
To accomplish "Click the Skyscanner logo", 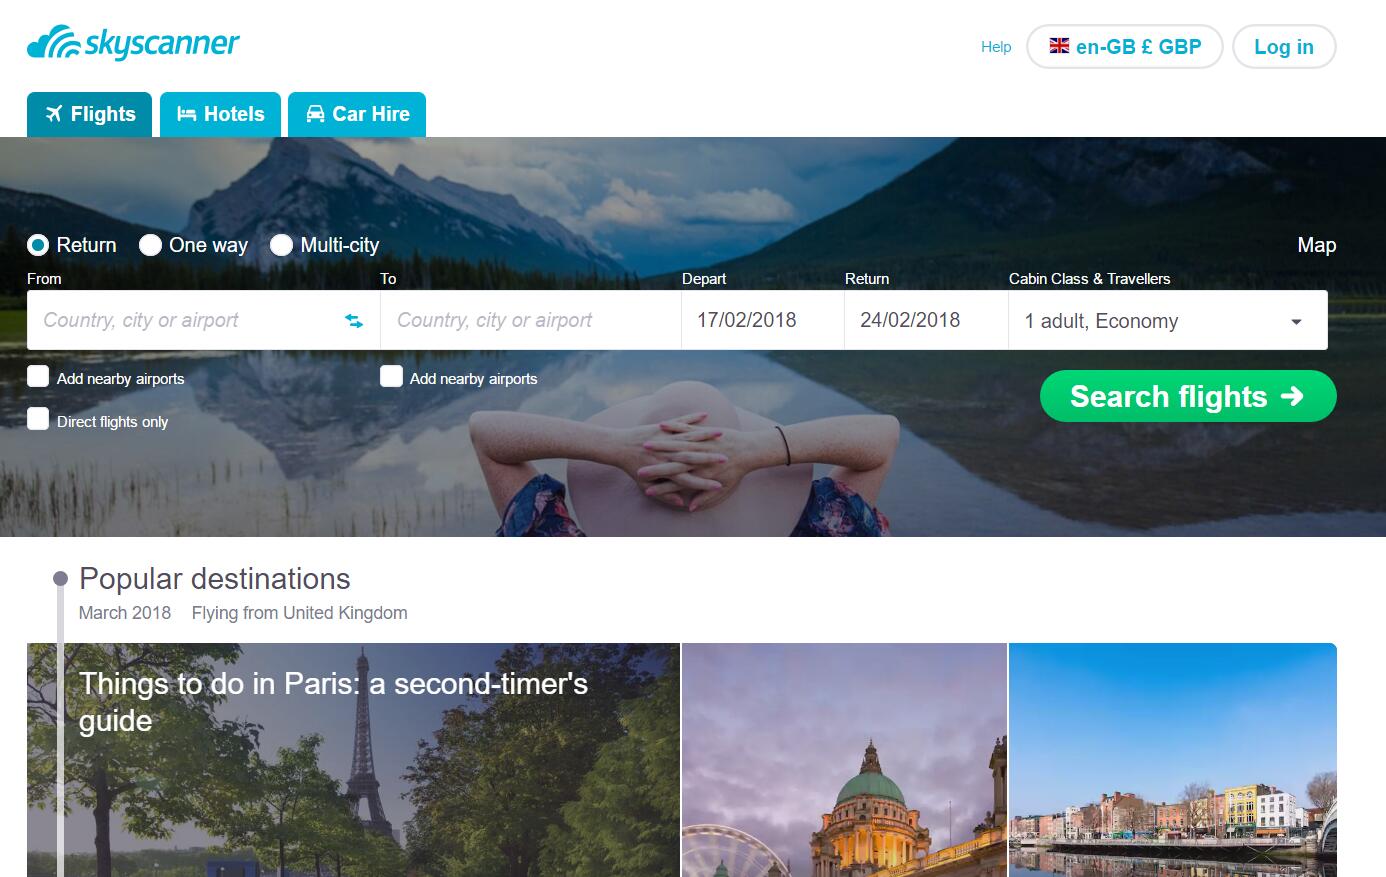I will 133,43.
